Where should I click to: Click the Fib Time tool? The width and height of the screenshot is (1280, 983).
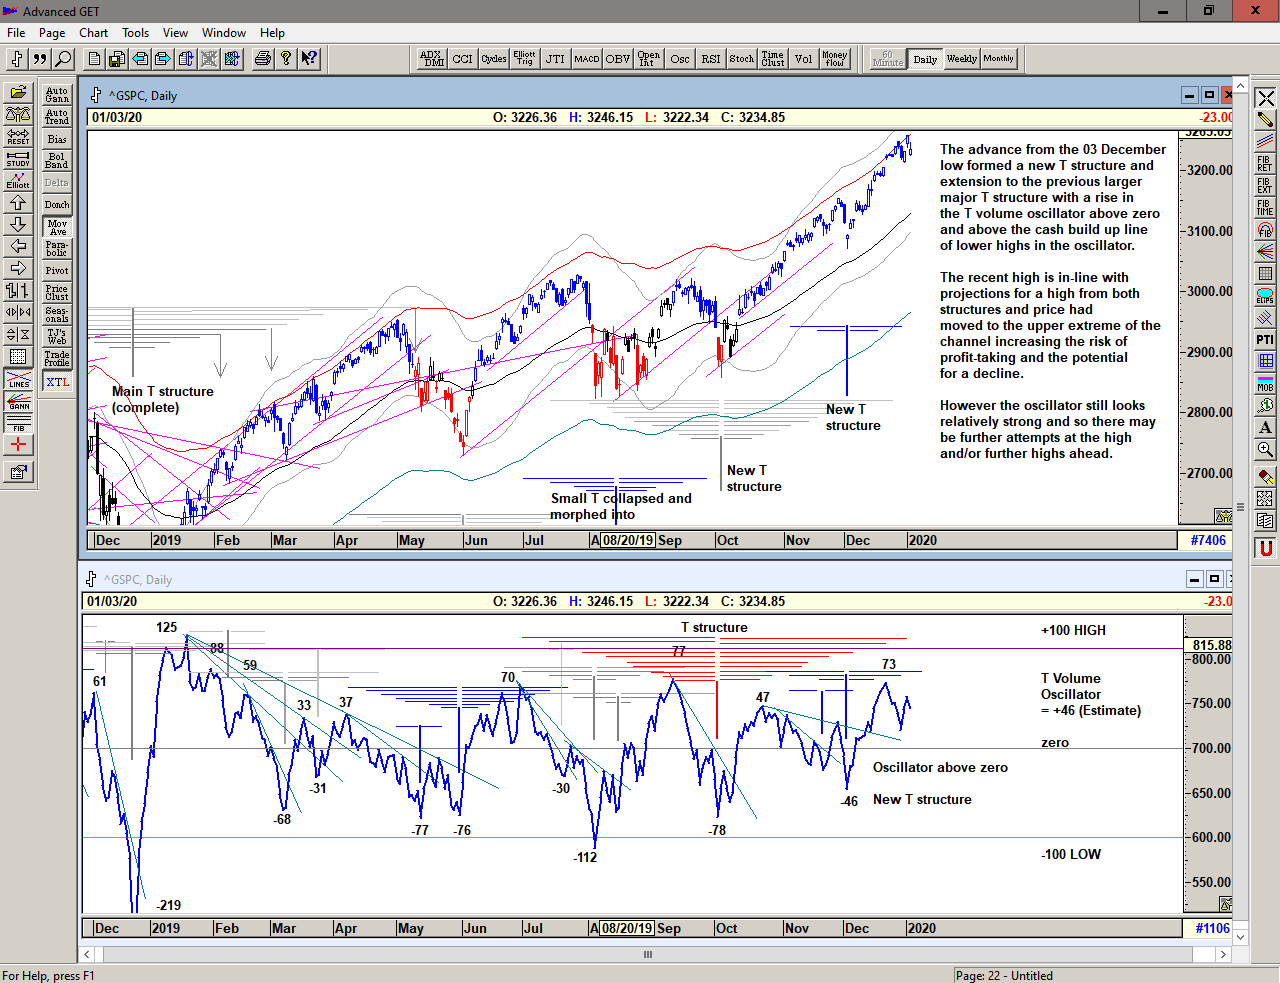tap(1265, 207)
